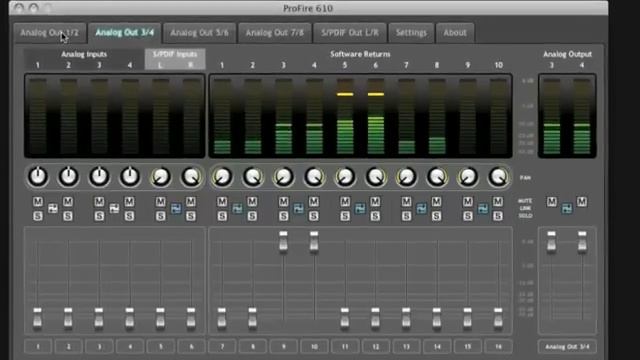Click the pan knob for Software Return 8
This screenshot has width=640, height=360.
pyautogui.click(x=437, y=177)
